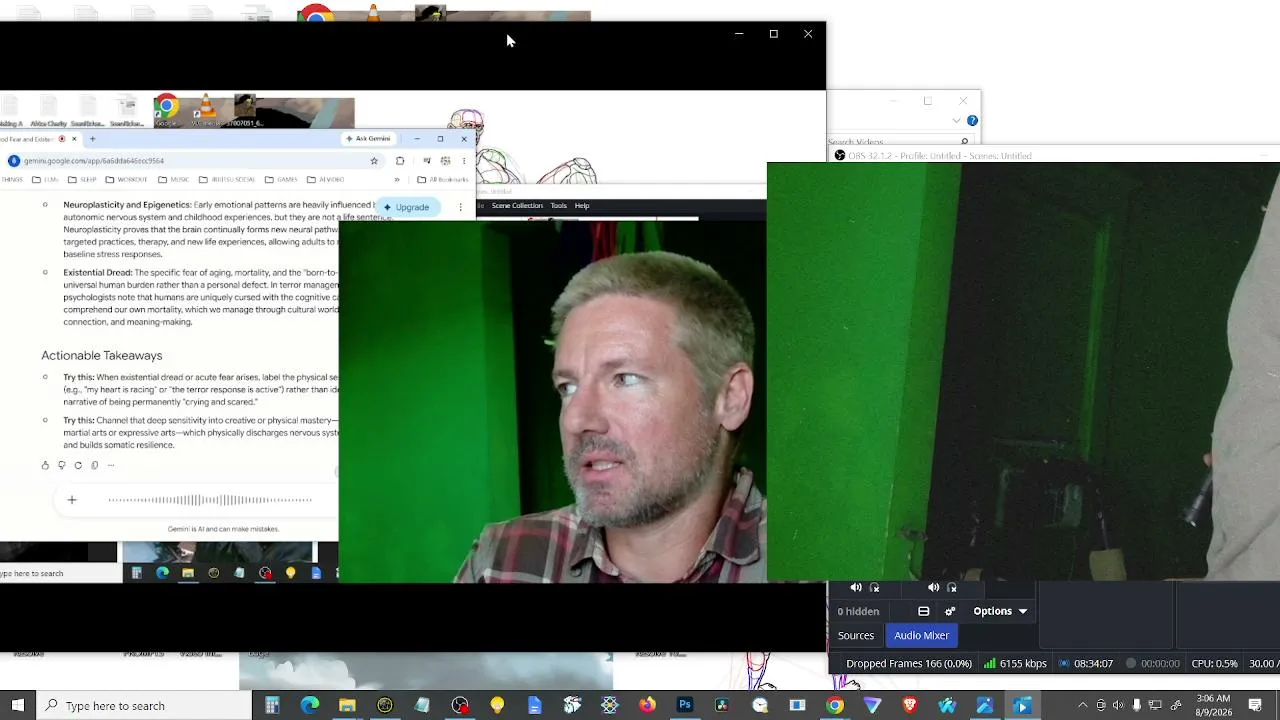Open the Tools menu in the preview

coord(559,206)
